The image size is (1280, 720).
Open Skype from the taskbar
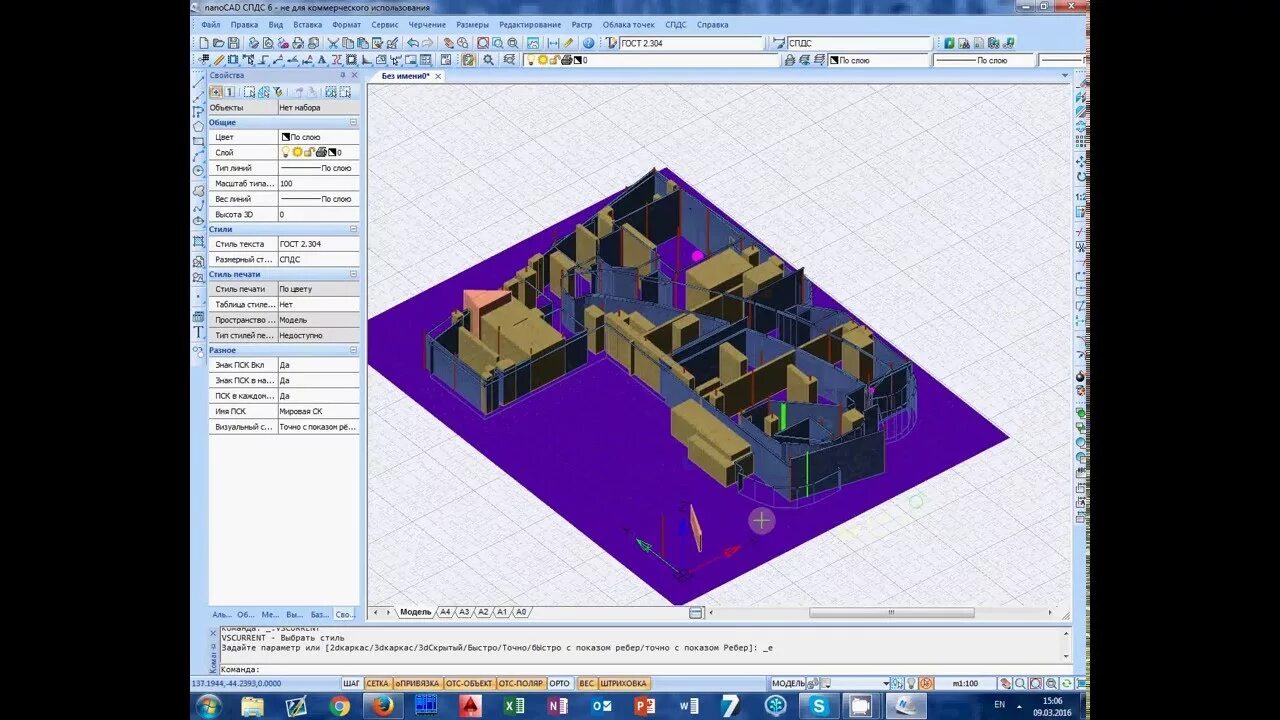(x=819, y=706)
